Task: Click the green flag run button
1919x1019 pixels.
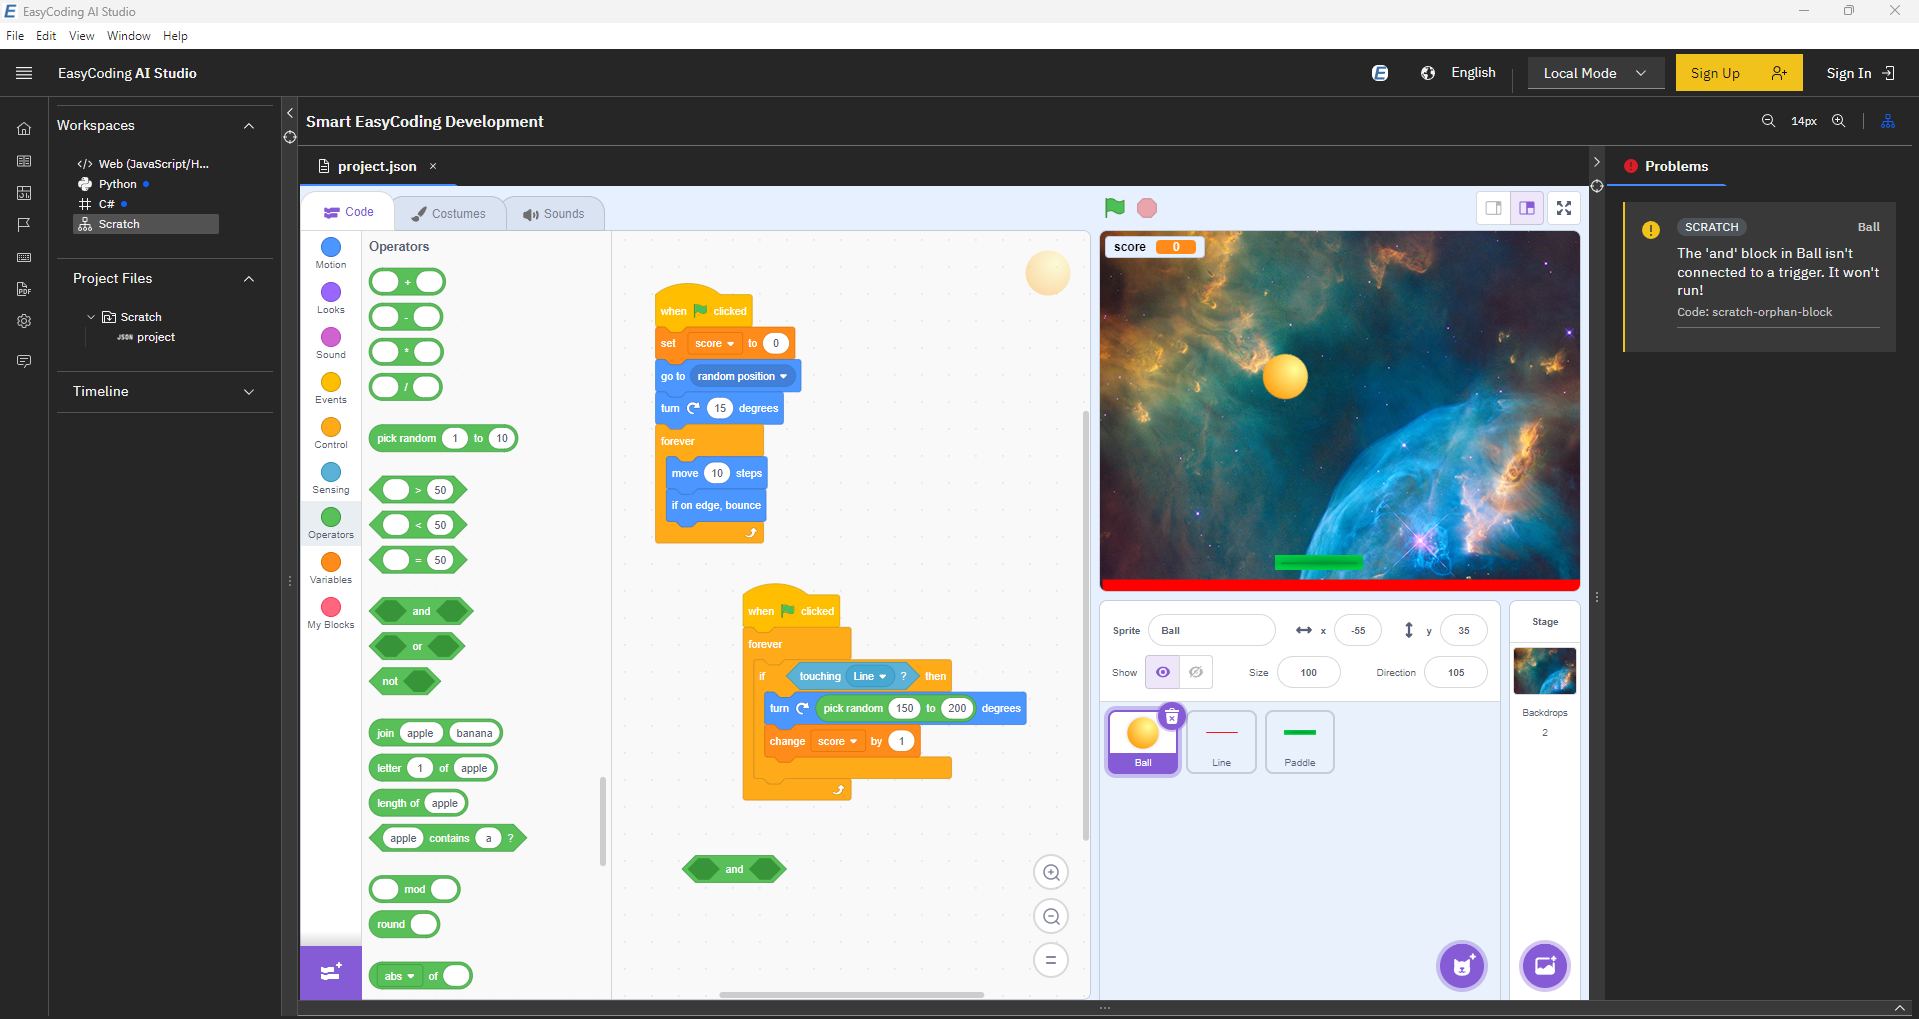Action: pyautogui.click(x=1114, y=208)
